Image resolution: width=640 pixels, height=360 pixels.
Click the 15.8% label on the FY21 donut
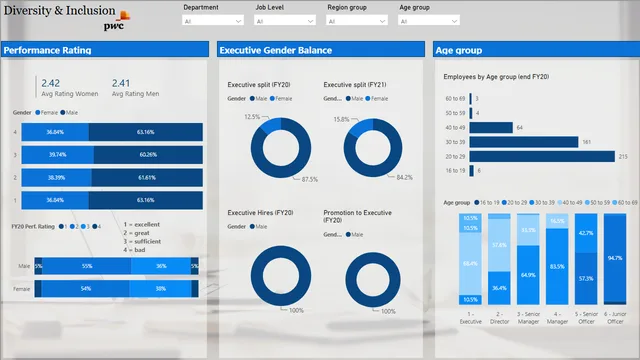342,120
